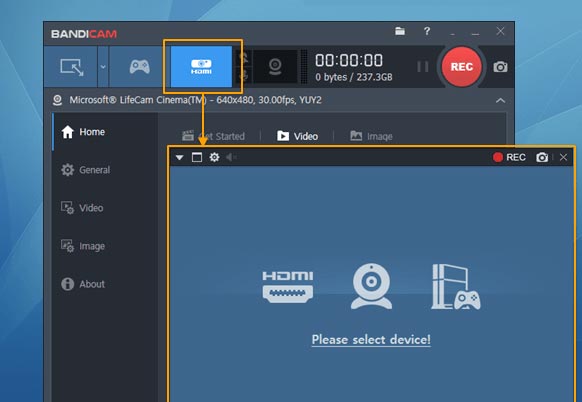The height and width of the screenshot is (402, 582).
Task: Click the 00:00:00 recording timer
Action: [349, 61]
